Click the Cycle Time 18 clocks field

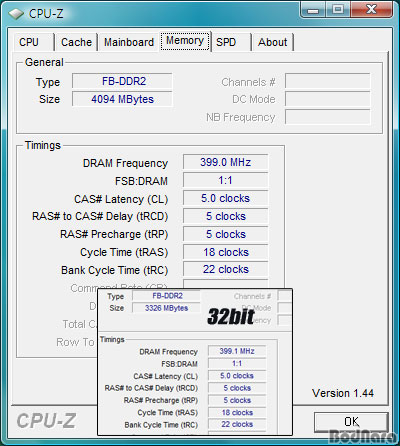[225, 252]
